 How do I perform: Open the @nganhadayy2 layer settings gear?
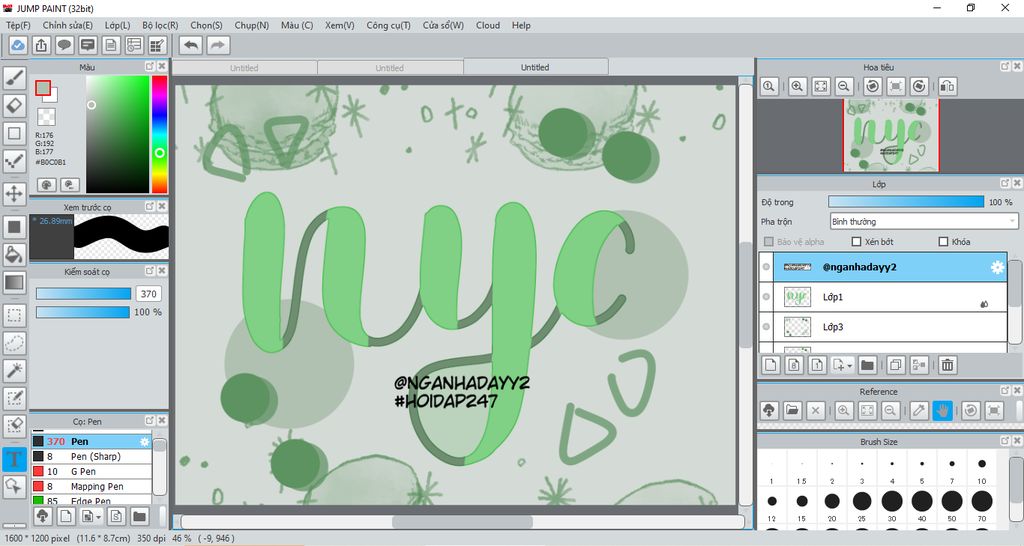click(x=997, y=267)
